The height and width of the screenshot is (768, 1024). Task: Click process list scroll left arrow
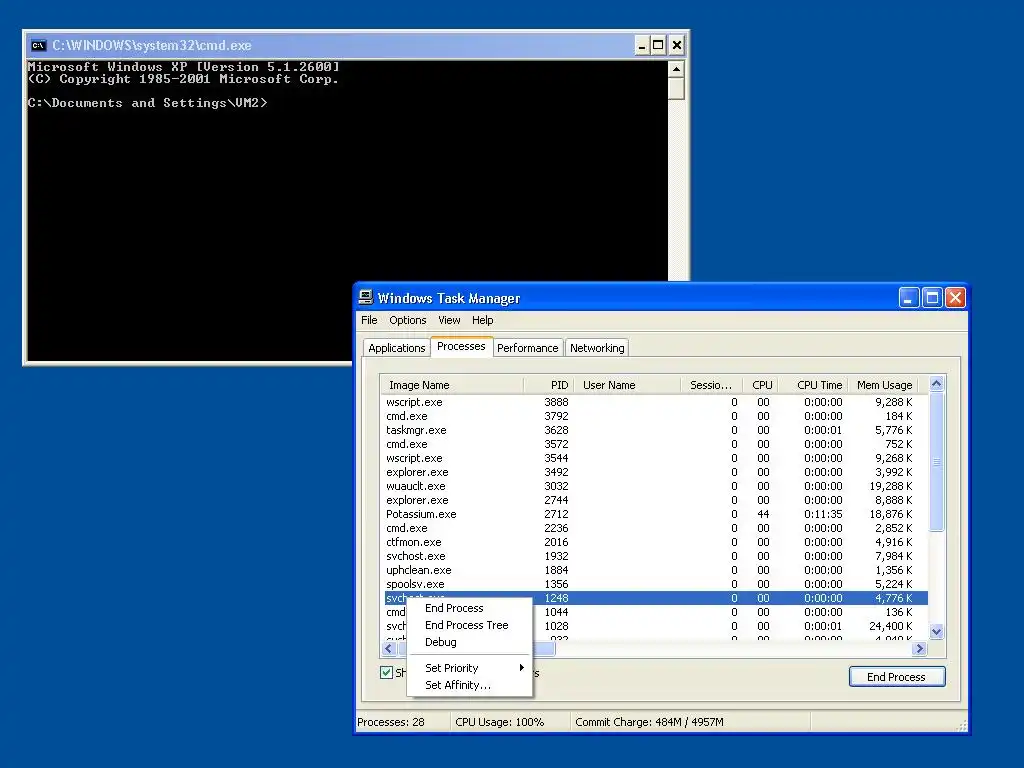coord(389,648)
